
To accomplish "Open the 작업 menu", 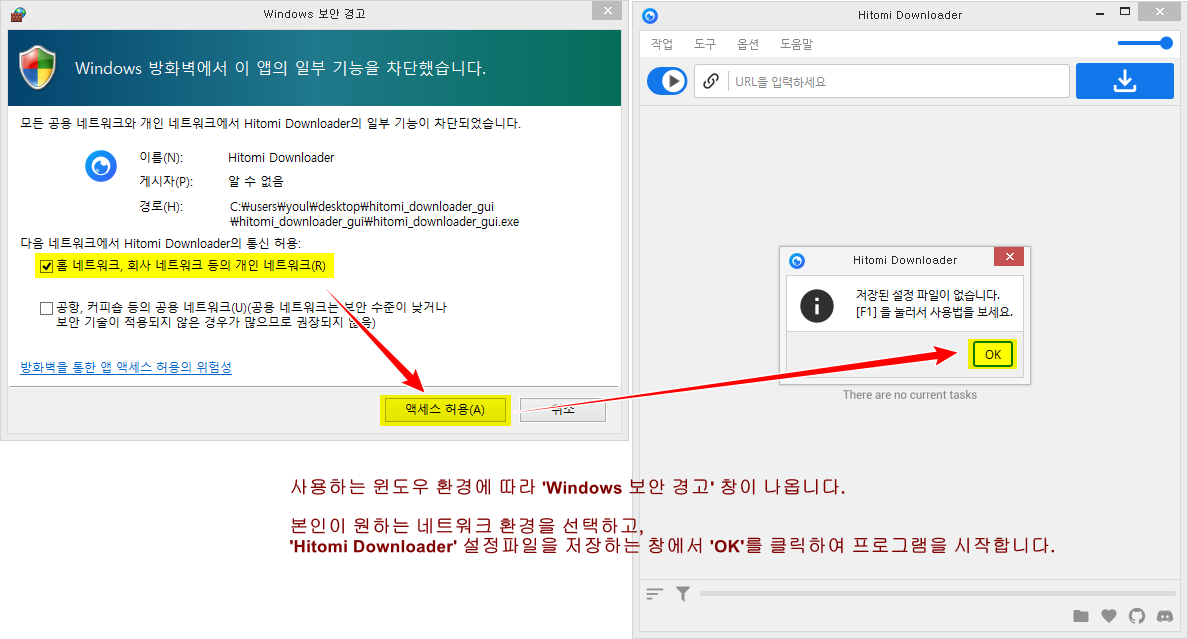I will (661, 44).
